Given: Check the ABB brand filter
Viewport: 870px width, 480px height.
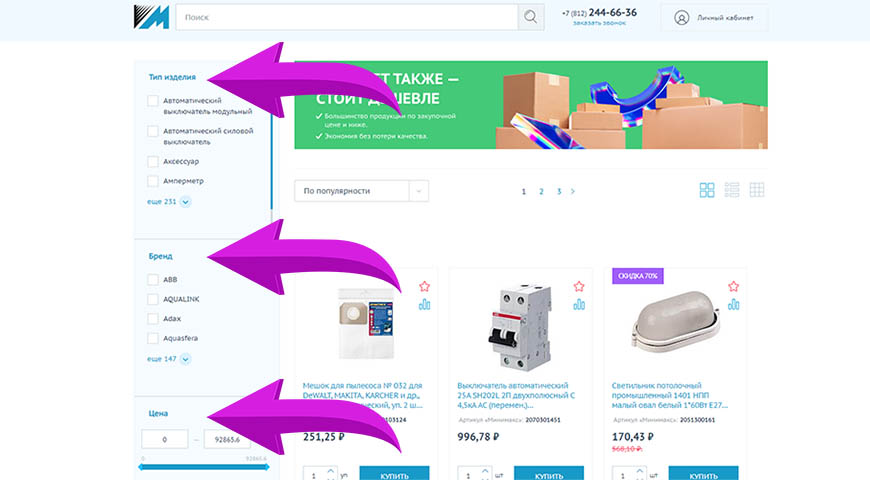Looking at the screenshot, I should 153,280.
